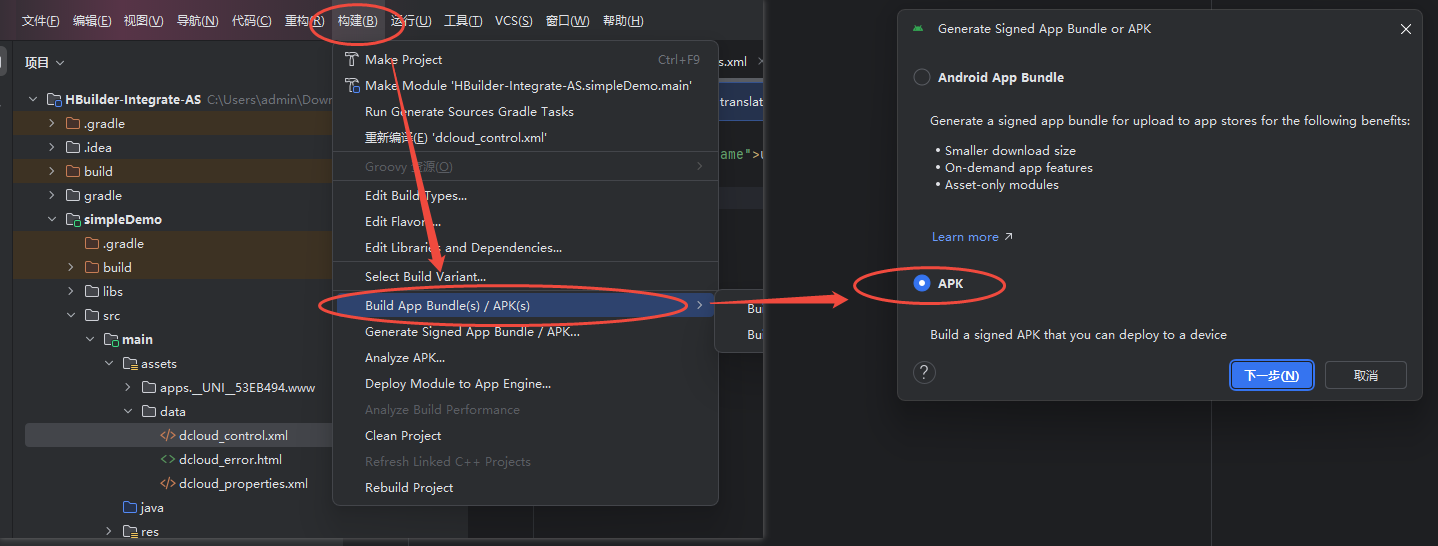Expand the libs folder chevron

[x=71, y=291]
